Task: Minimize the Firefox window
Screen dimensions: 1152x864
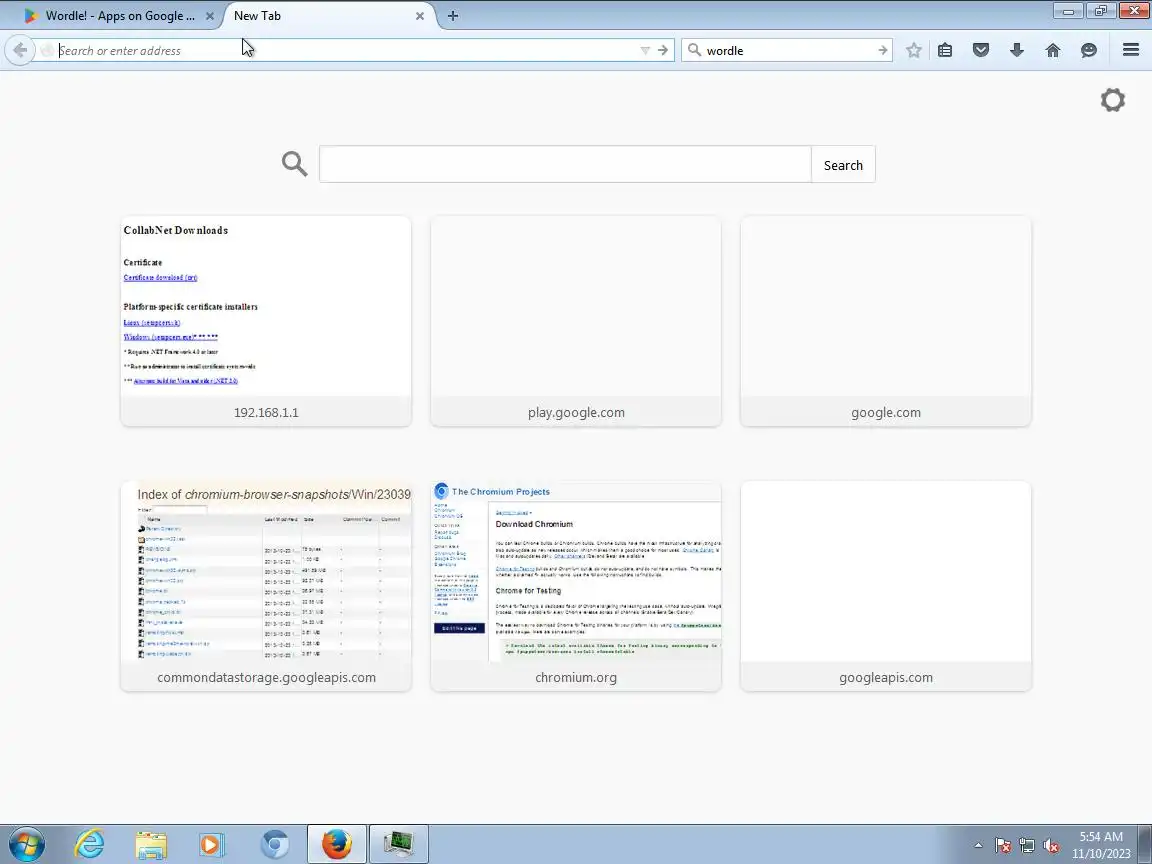Action: (x=1068, y=11)
